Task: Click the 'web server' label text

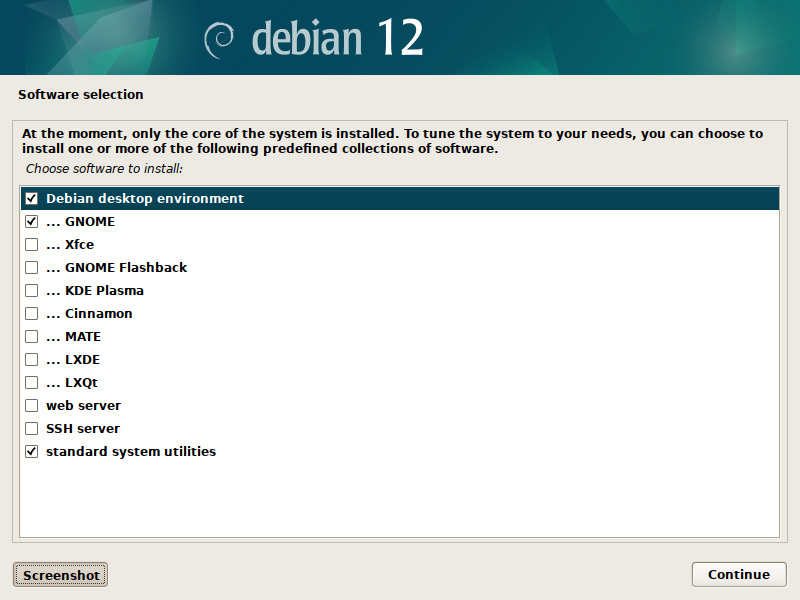Action: 84,405
